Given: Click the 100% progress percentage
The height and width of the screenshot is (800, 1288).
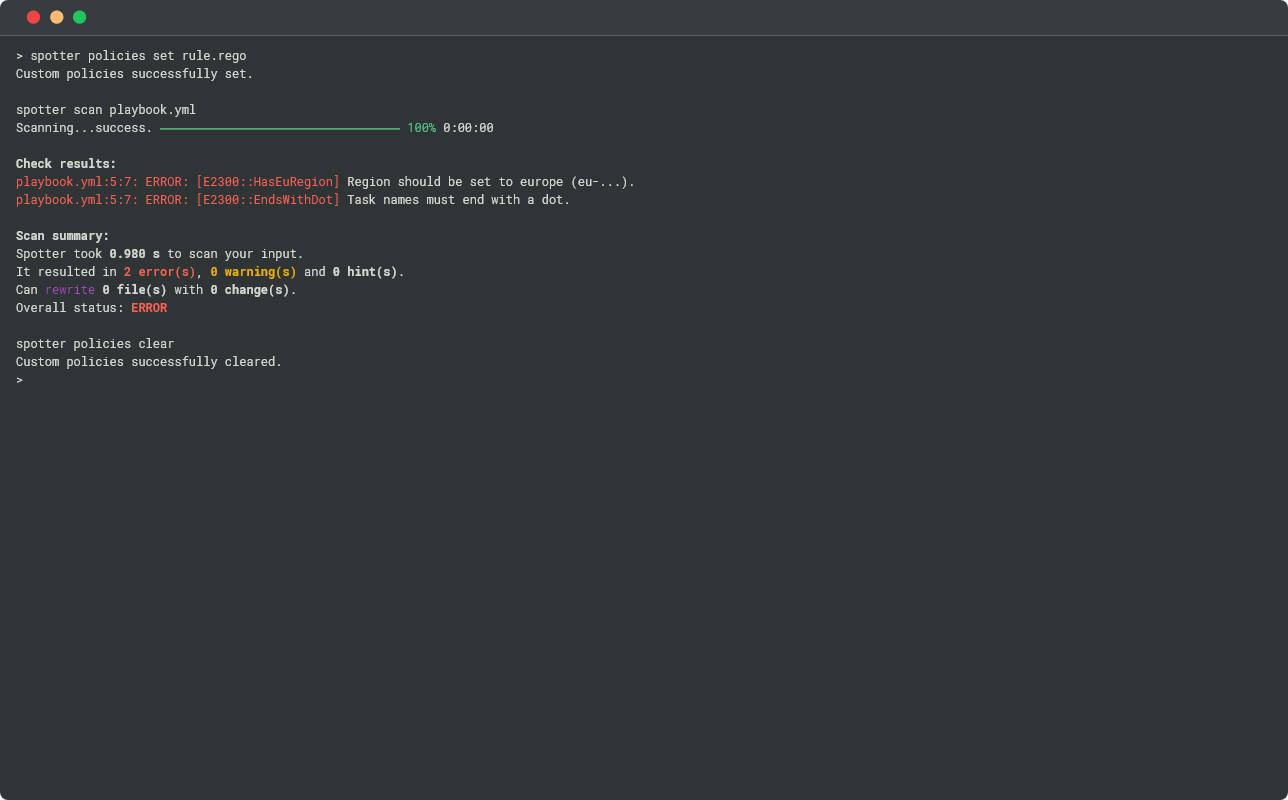Looking at the screenshot, I should (x=421, y=128).
